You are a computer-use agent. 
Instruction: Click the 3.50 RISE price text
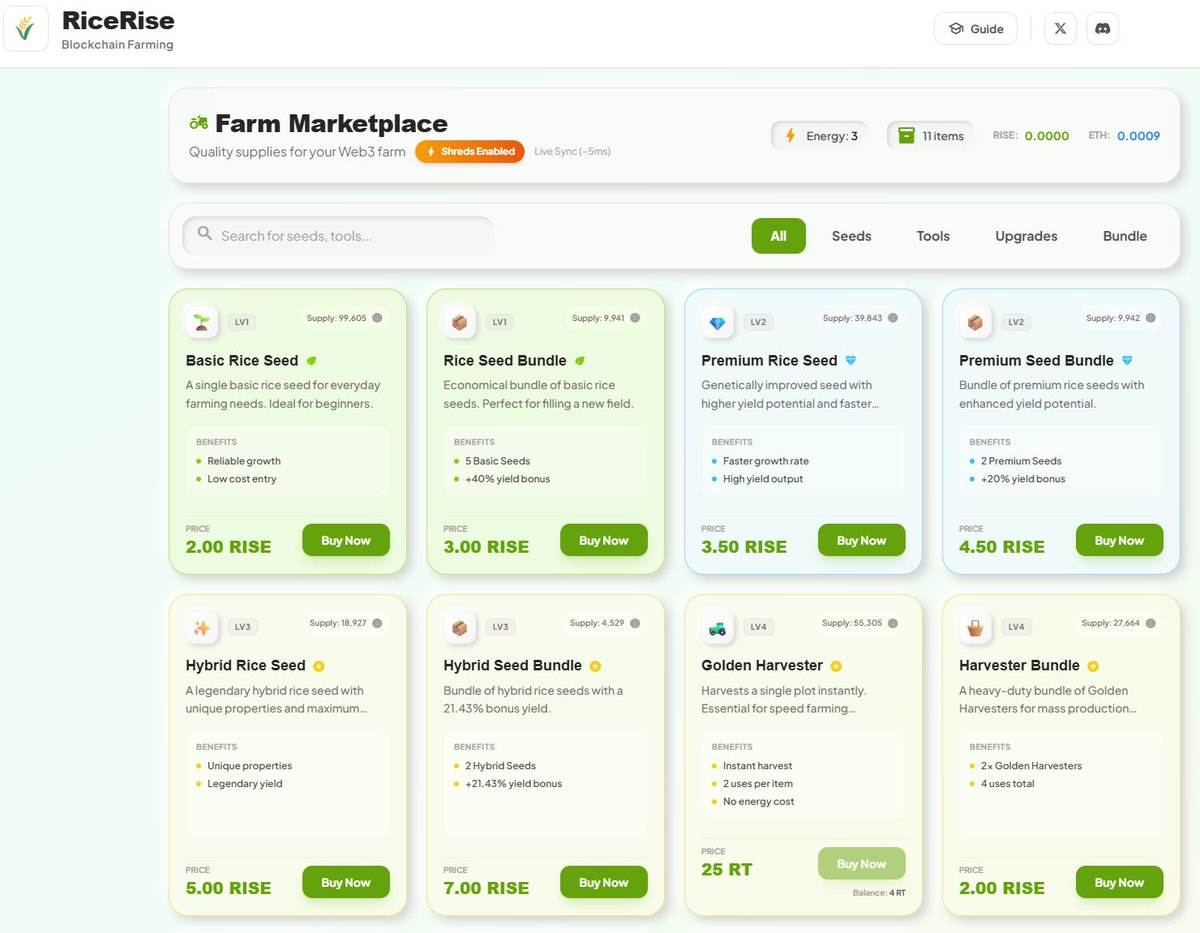click(744, 547)
